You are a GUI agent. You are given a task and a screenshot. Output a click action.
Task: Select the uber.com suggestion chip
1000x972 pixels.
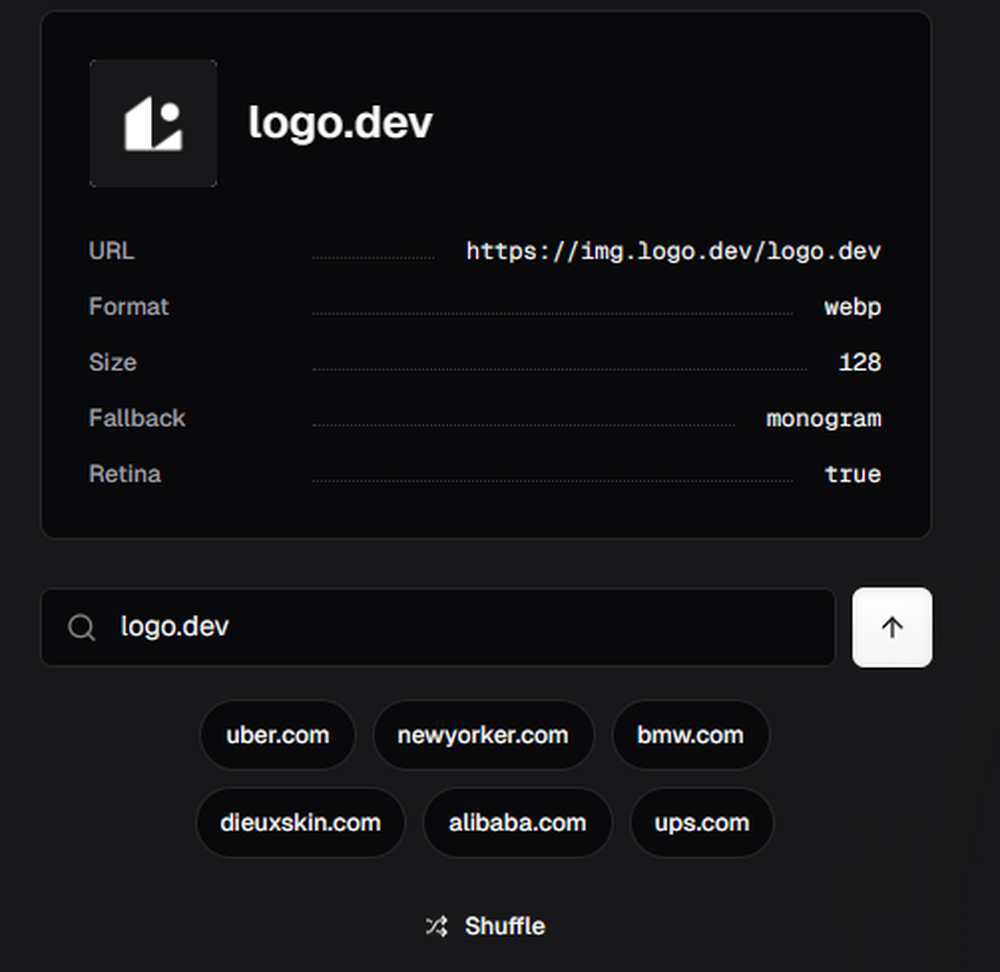(277, 735)
